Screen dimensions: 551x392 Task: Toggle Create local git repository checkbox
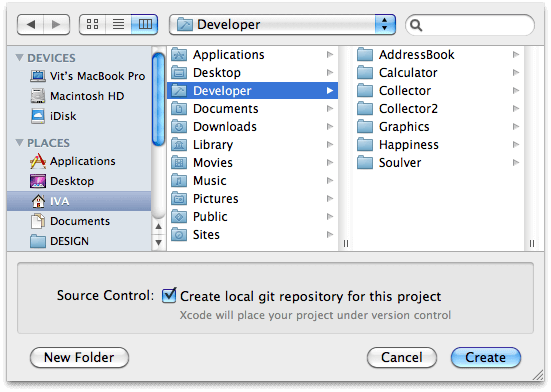click(x=169, y=295)
